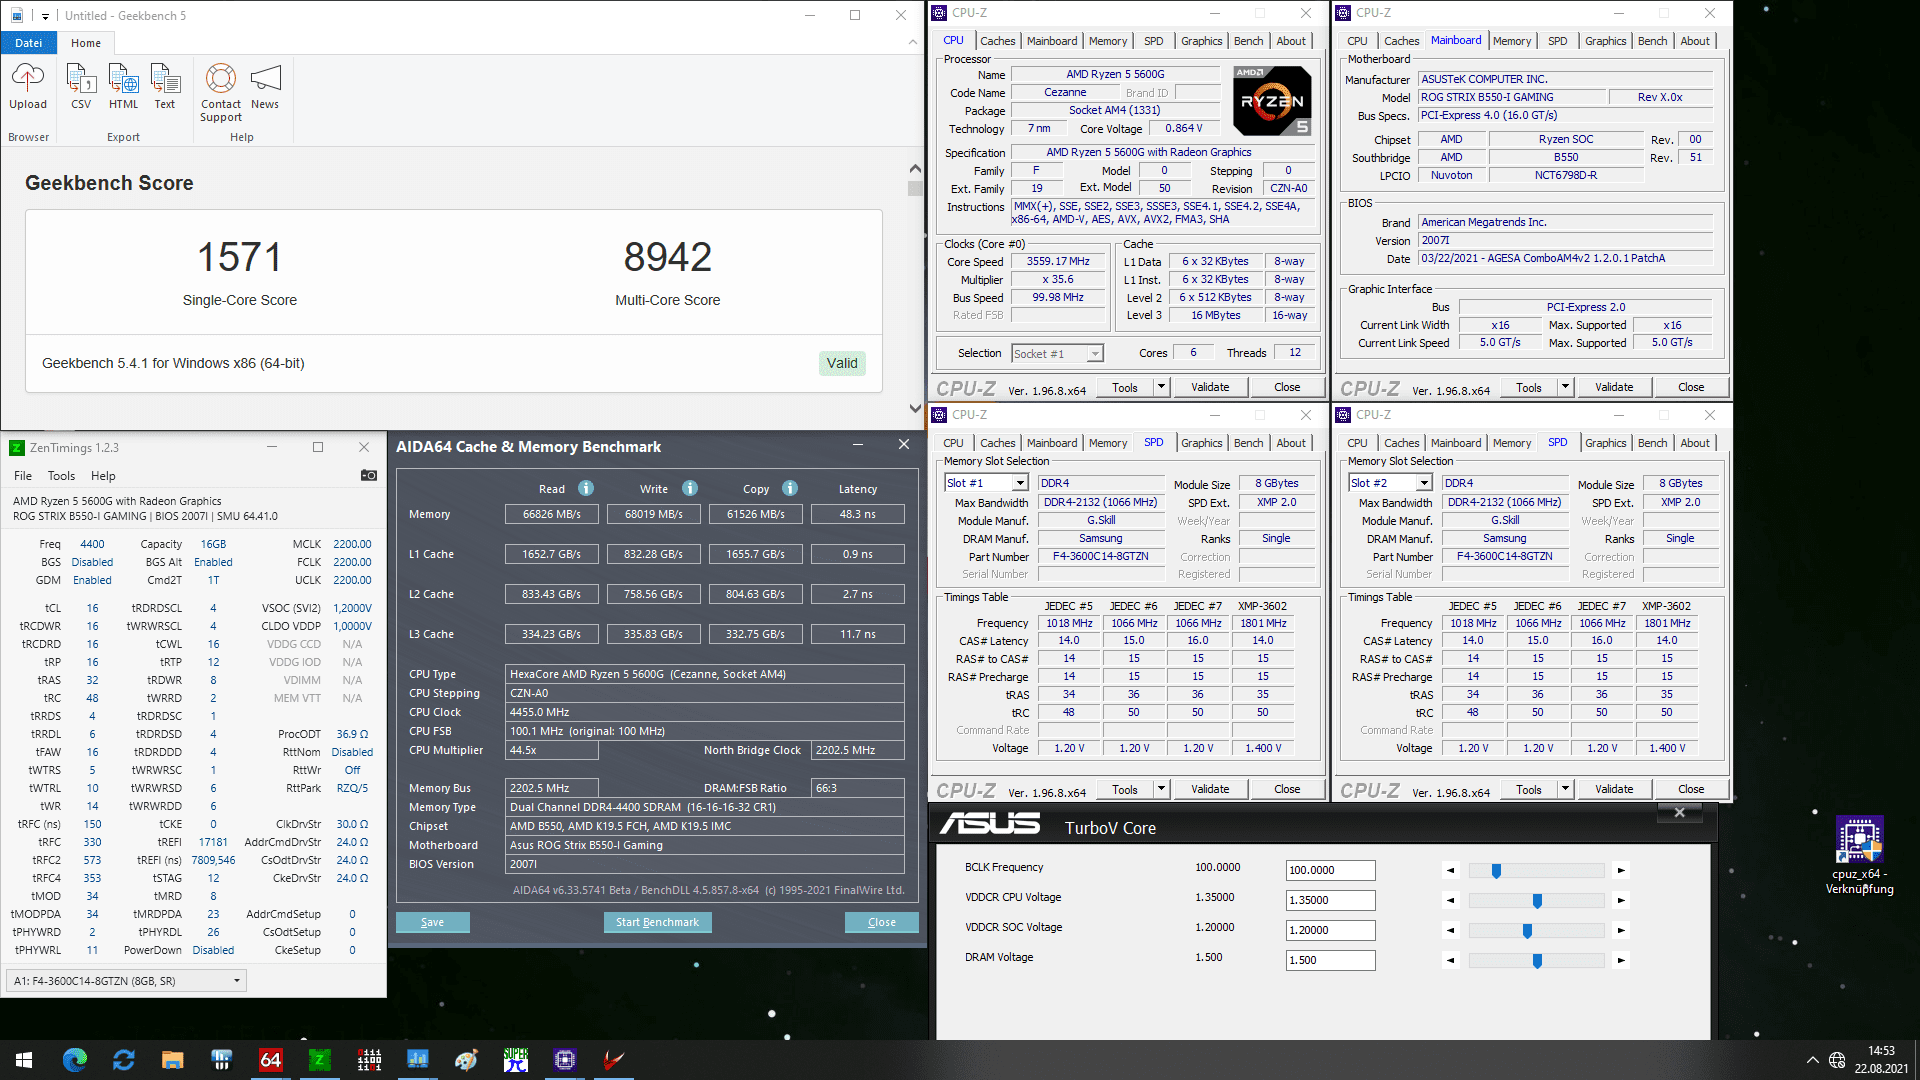The image size is (1920, 1080).
Task: Adjust the VDDCR CPU Voltage slider
Action: 1536,901
